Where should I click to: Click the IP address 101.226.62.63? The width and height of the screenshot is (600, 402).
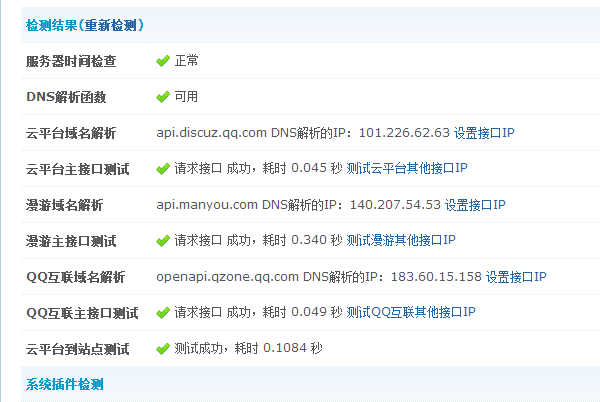pyautogui.click(x=404, y=133)
